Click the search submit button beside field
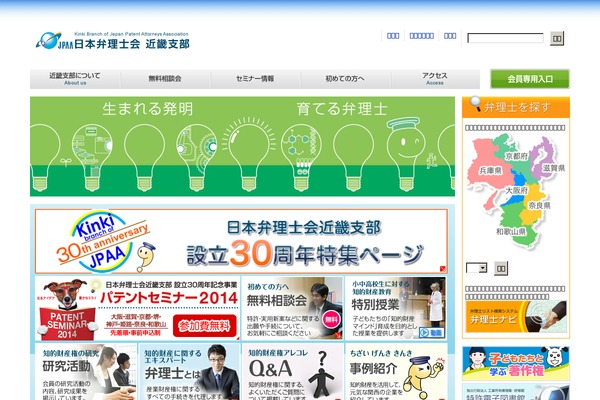 coord(557,38)
